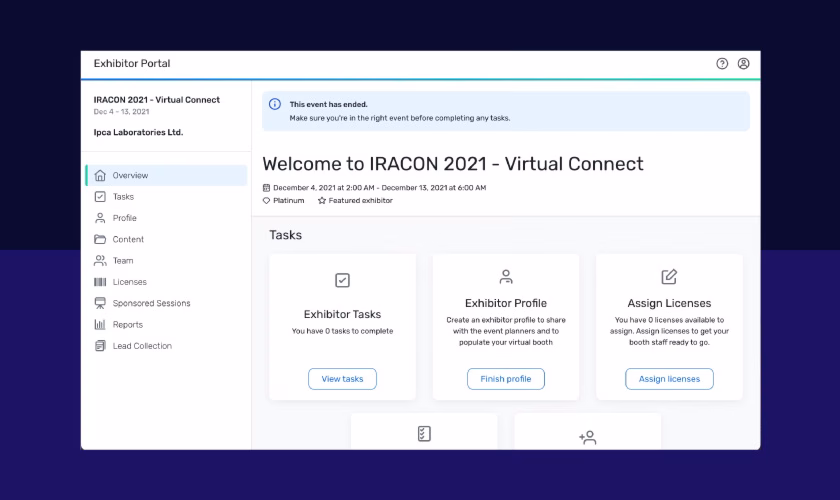
Task: Click the 'Platinum' sponsorship level label
Action: (x=288, y=200)
